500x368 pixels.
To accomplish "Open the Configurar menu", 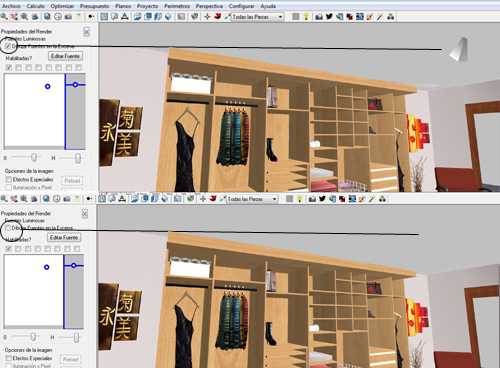I will tap(242, 6).
